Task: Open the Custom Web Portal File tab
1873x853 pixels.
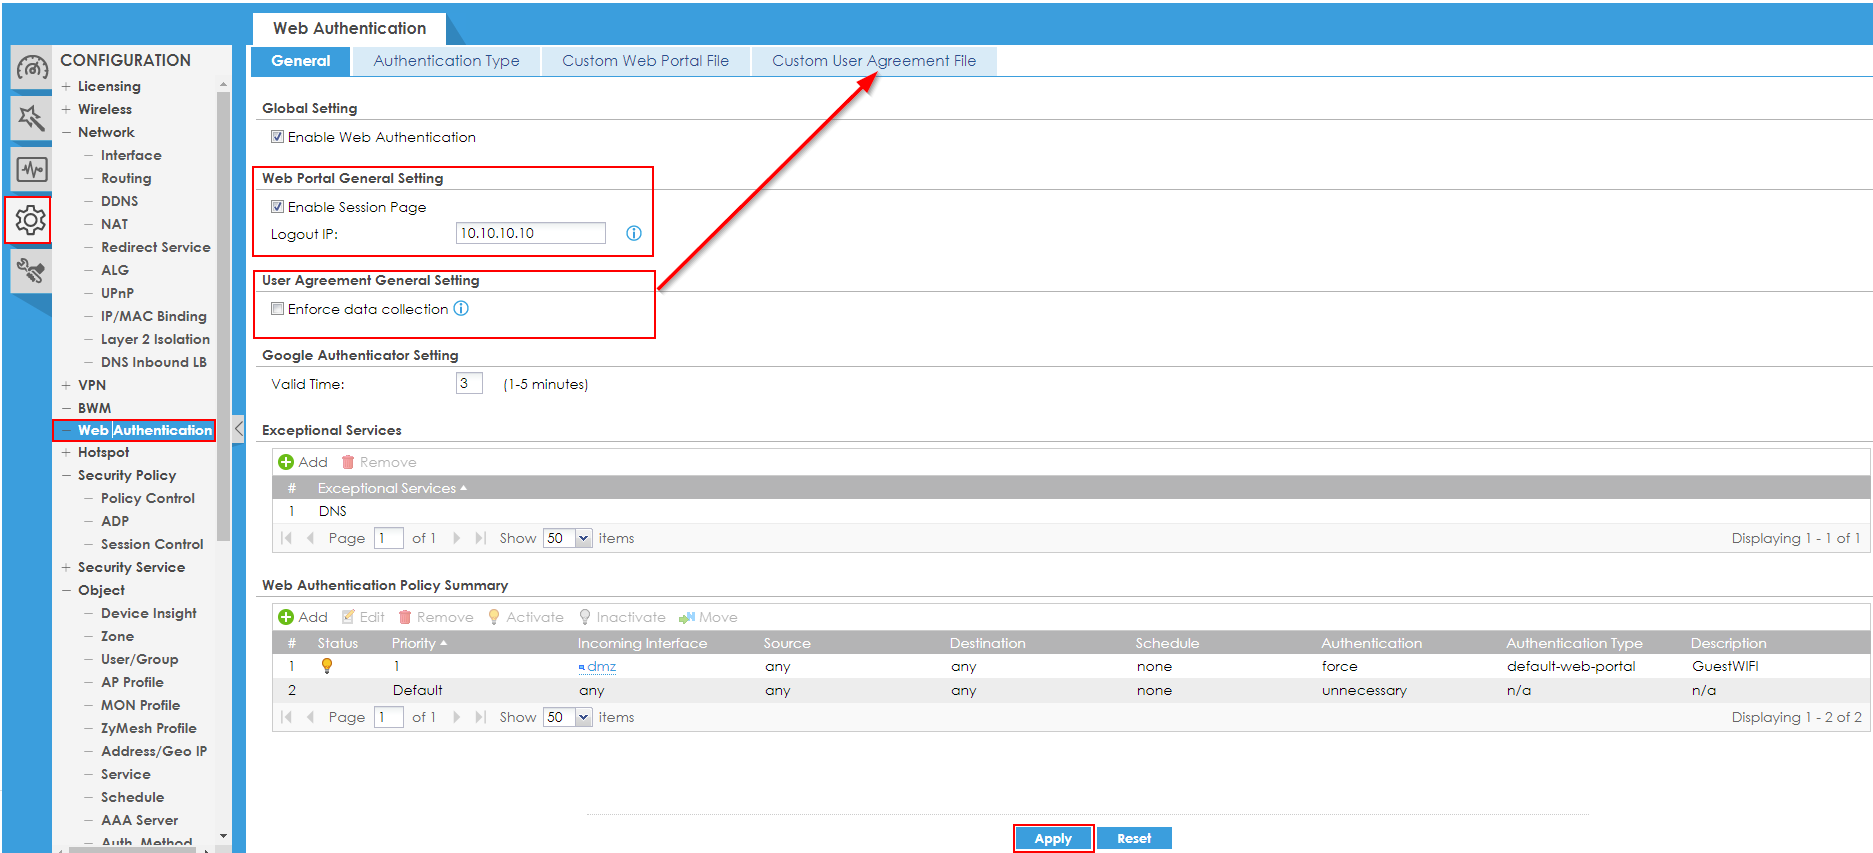Action: coord(645,61)
